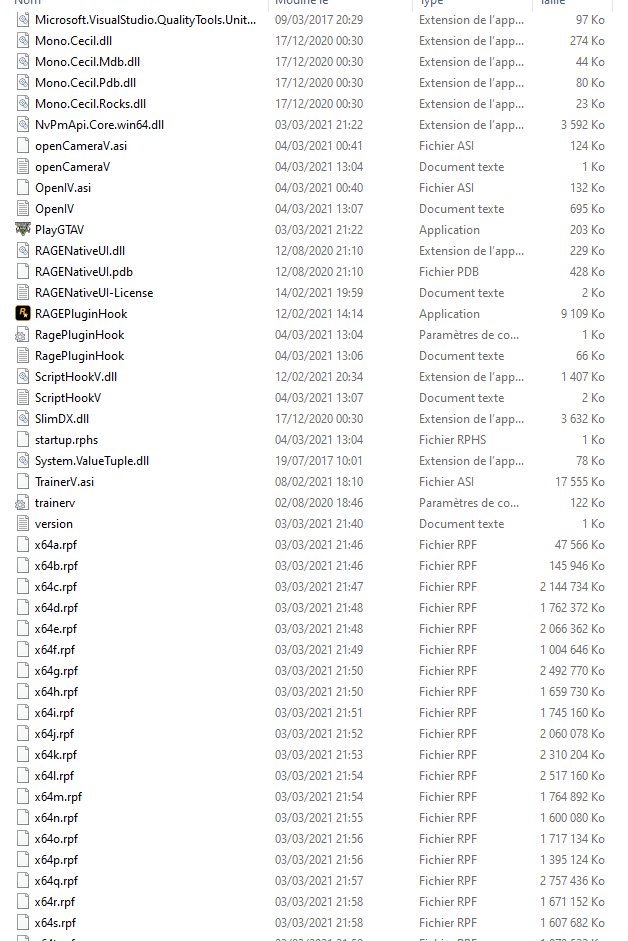Click the Fichier PDB type cell
This screenshot has height=941, width=628.
click(449, 272)
